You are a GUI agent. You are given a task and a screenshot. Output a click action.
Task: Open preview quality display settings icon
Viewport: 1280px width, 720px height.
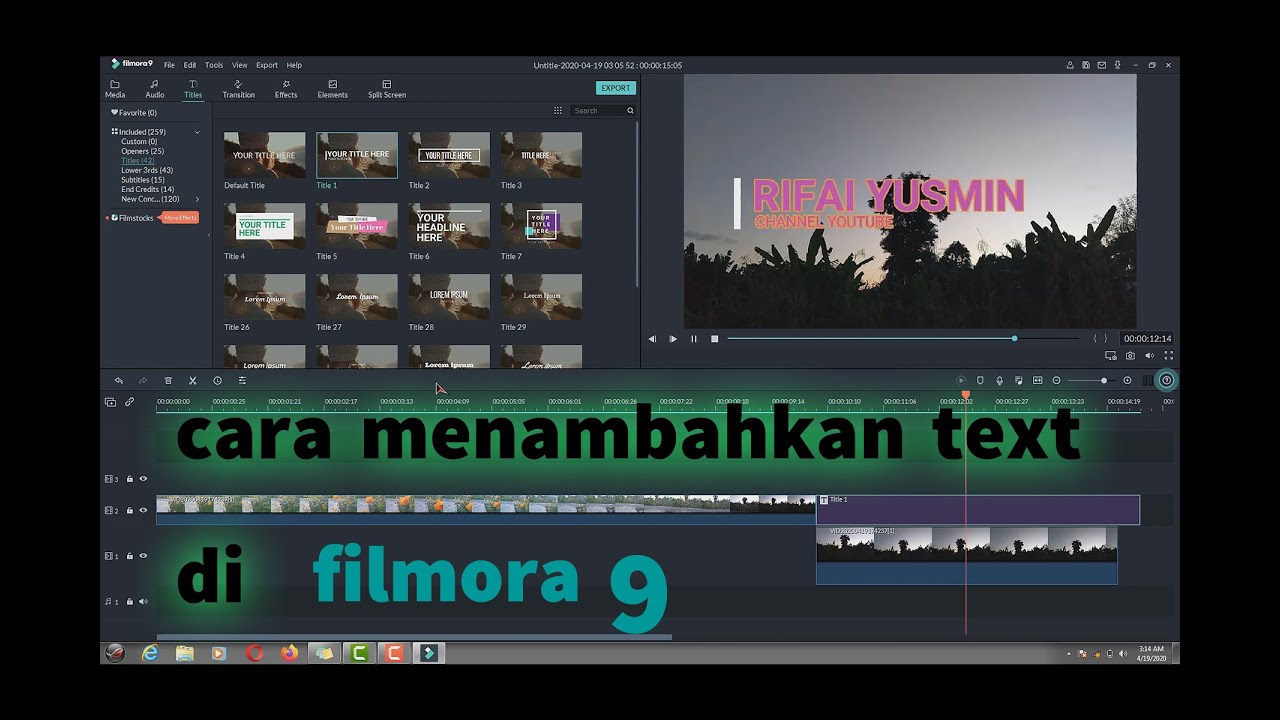tap(1111, 355)
